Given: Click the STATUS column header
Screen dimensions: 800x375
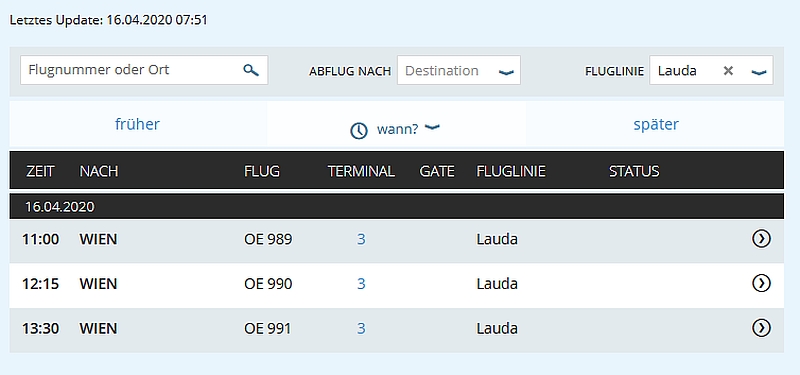Looking at the screenshot, I should pyautogui.click(x=634, y=171).
